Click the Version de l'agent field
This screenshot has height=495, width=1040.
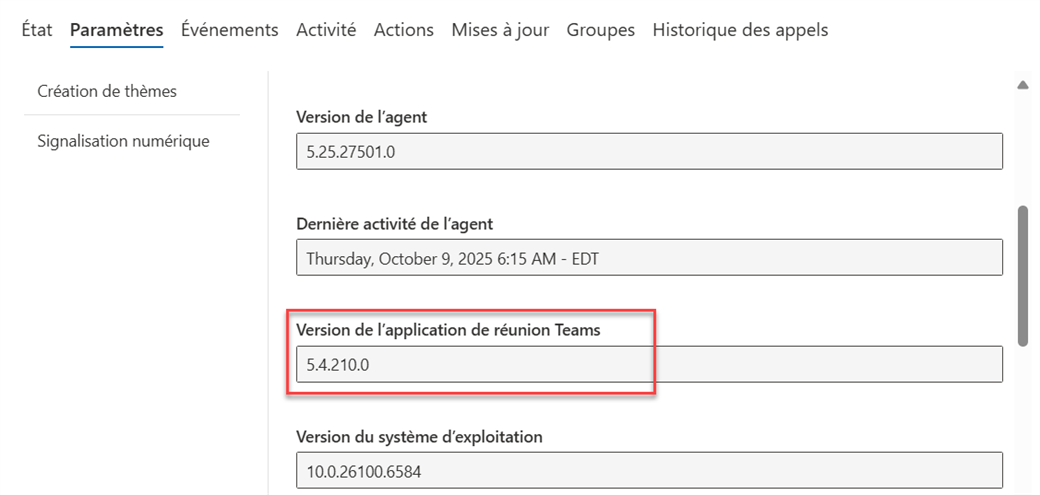click(649, 151)
